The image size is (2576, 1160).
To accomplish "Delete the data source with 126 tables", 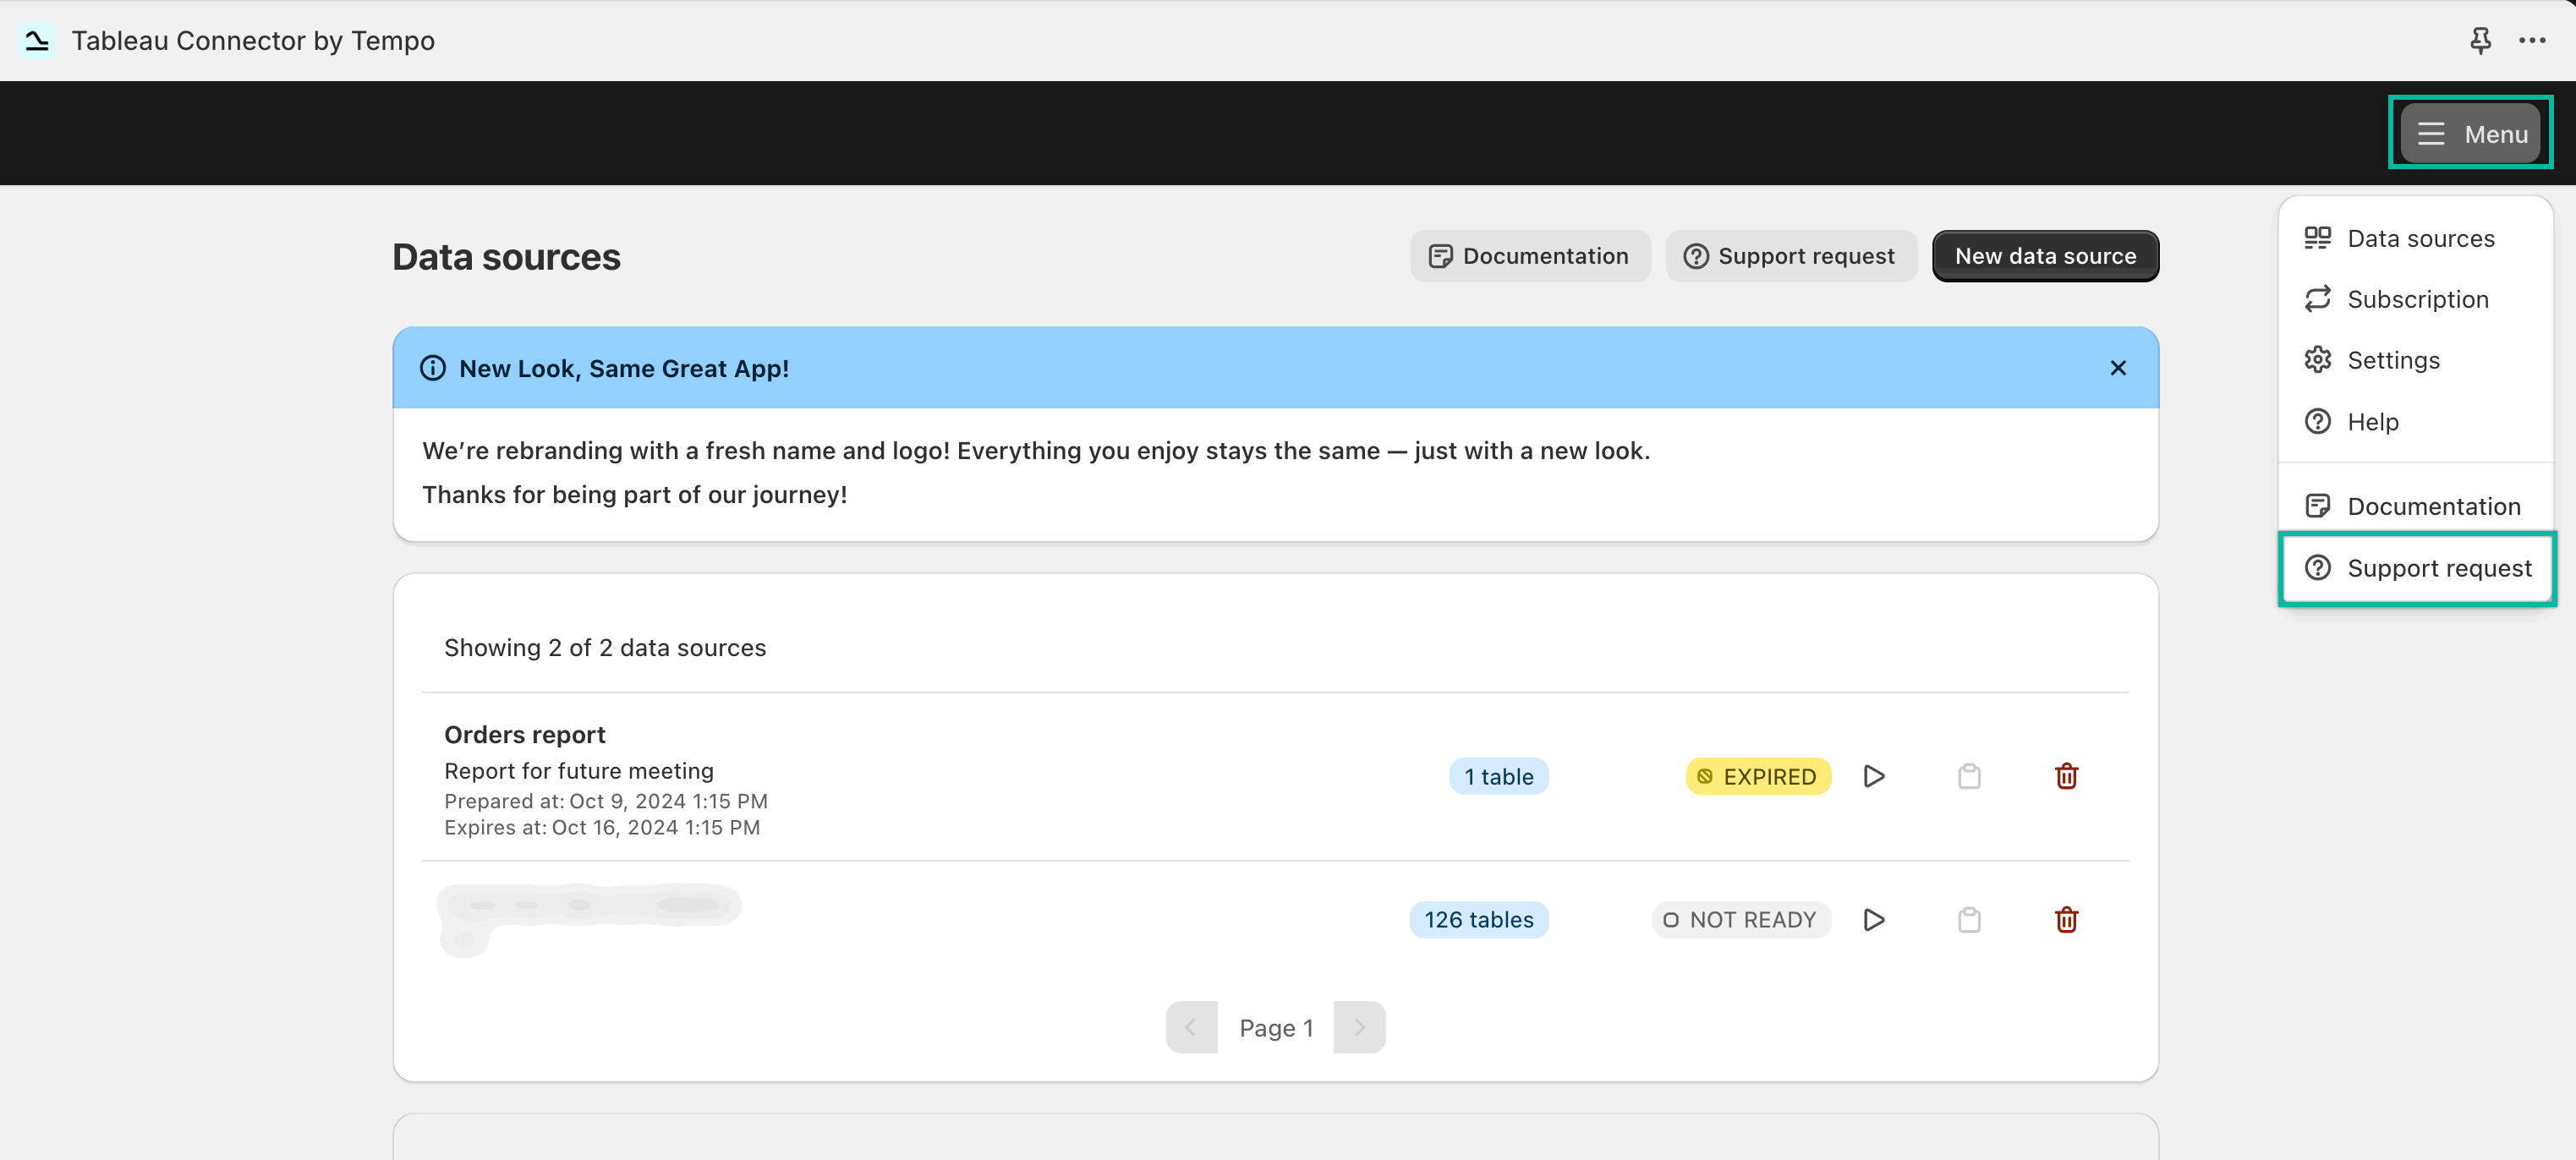I will [2067, 919].
